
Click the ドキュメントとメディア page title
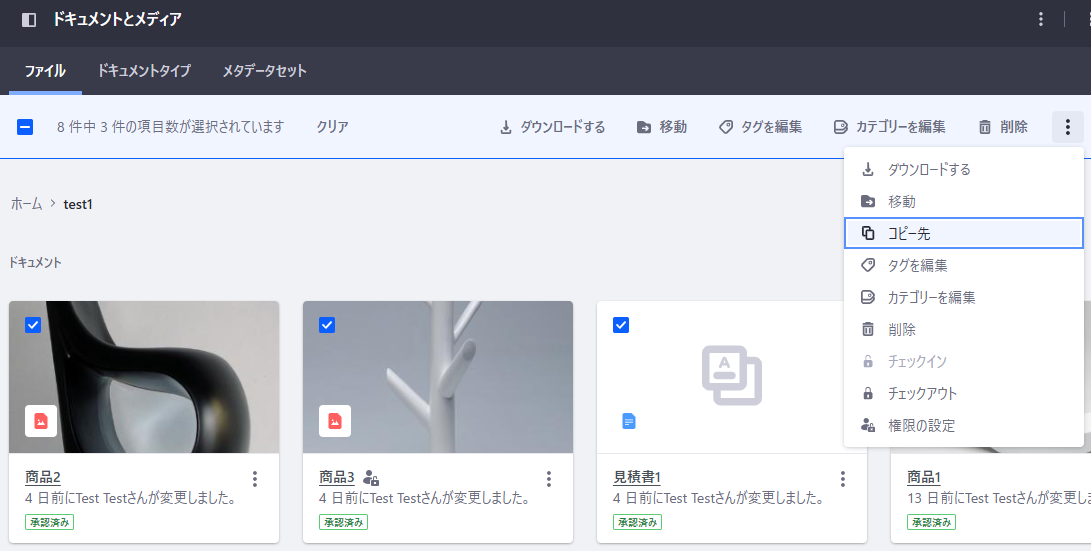117,19
